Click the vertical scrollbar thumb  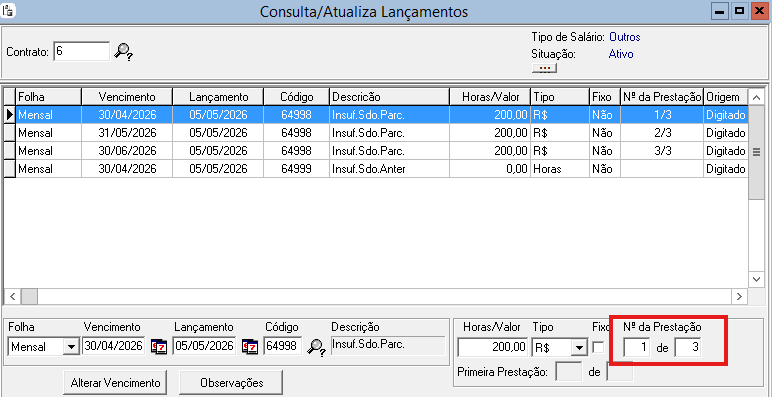[x=756, y=153]
